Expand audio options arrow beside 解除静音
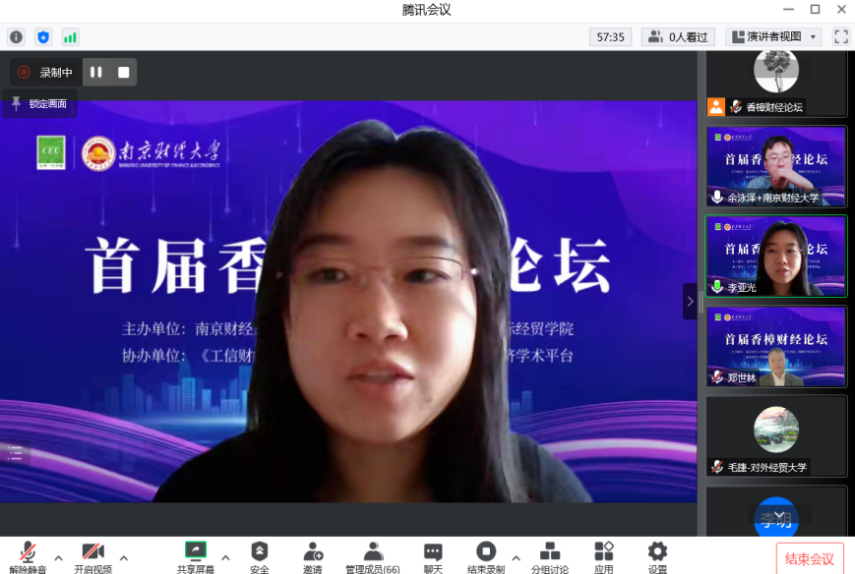Image resolution: width=855 pixels, height=574 pixels. pos(58,557)
